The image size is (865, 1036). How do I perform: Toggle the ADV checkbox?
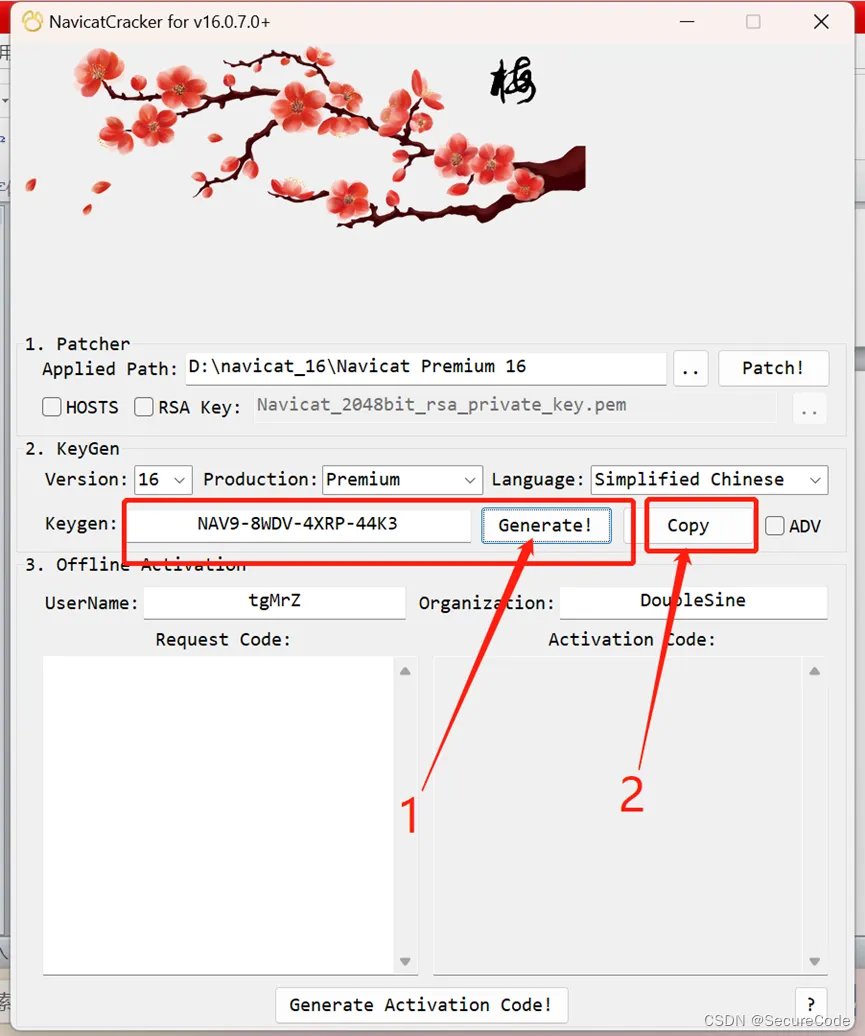774,526
